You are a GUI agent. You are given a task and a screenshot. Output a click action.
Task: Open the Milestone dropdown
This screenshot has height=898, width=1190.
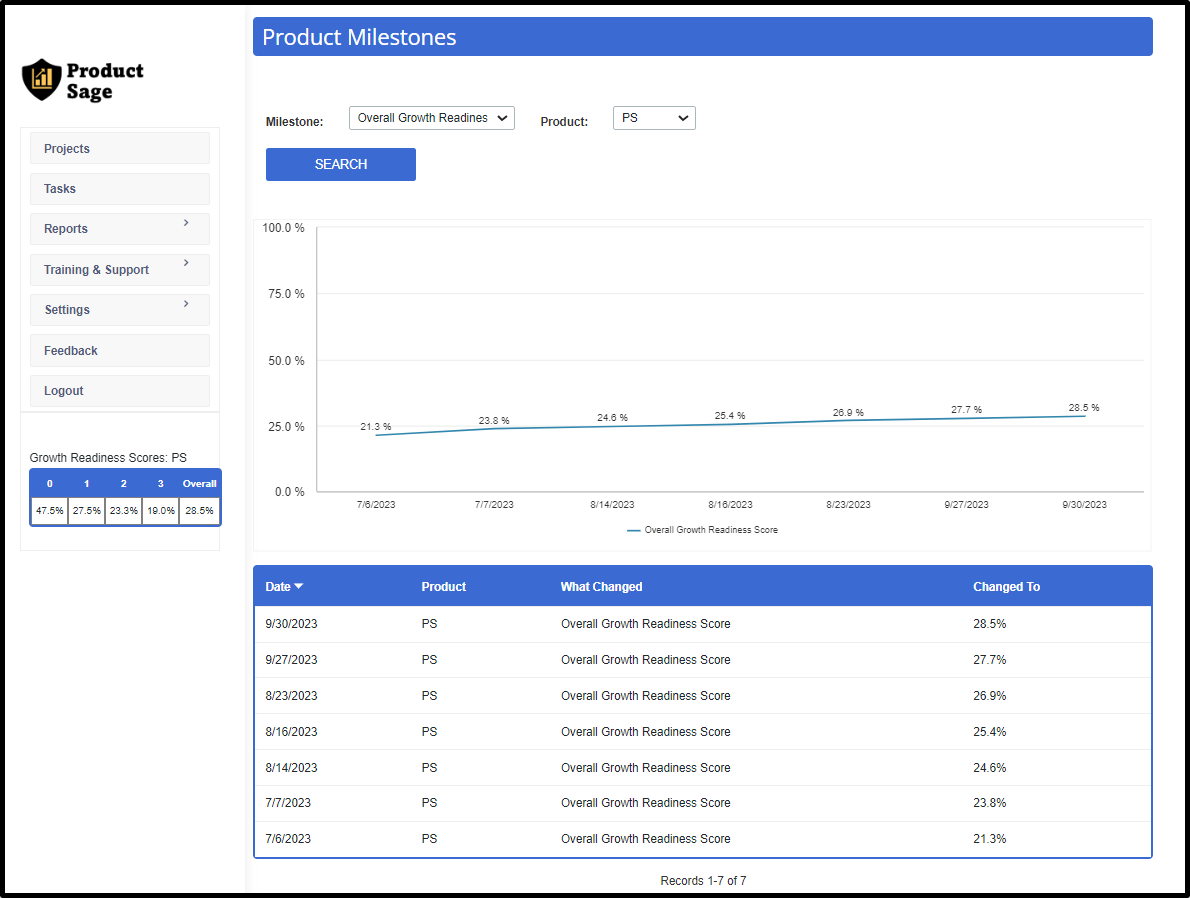(432, 118)
